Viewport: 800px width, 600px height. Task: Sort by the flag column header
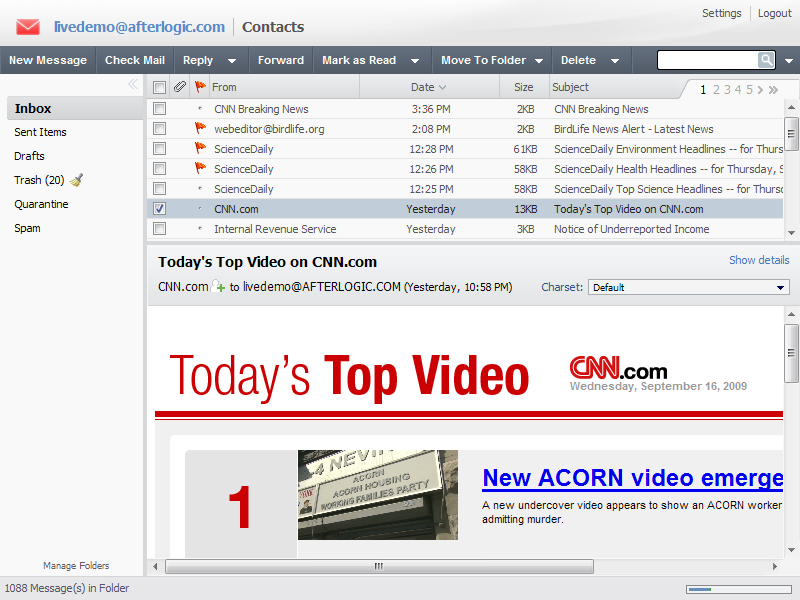click(x=200, y=87)
